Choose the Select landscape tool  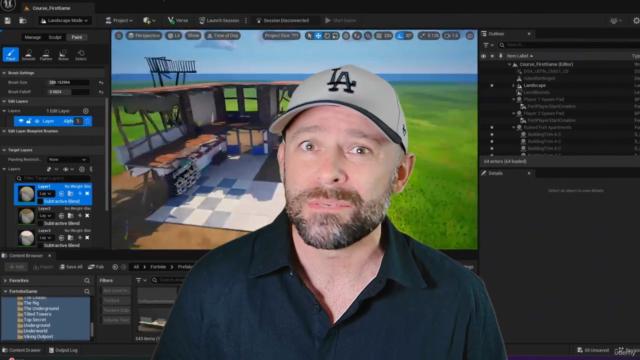[81, 54]
